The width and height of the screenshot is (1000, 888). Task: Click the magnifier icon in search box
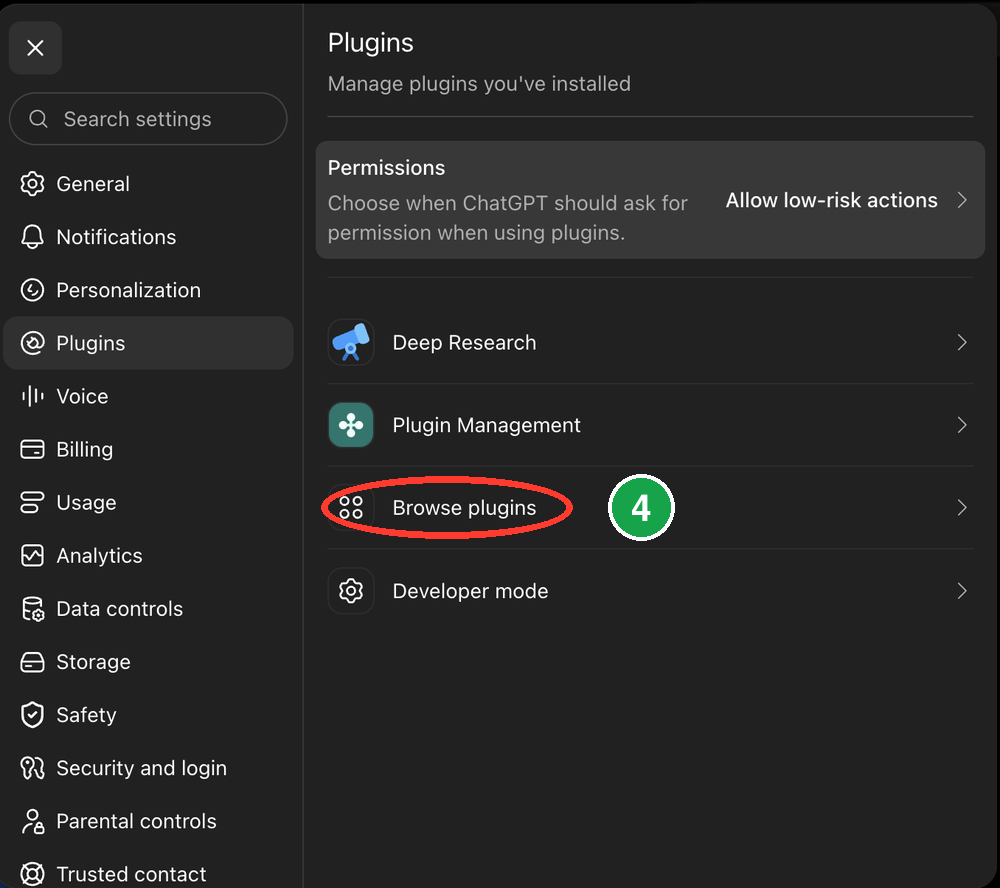(x=38, y=119)
